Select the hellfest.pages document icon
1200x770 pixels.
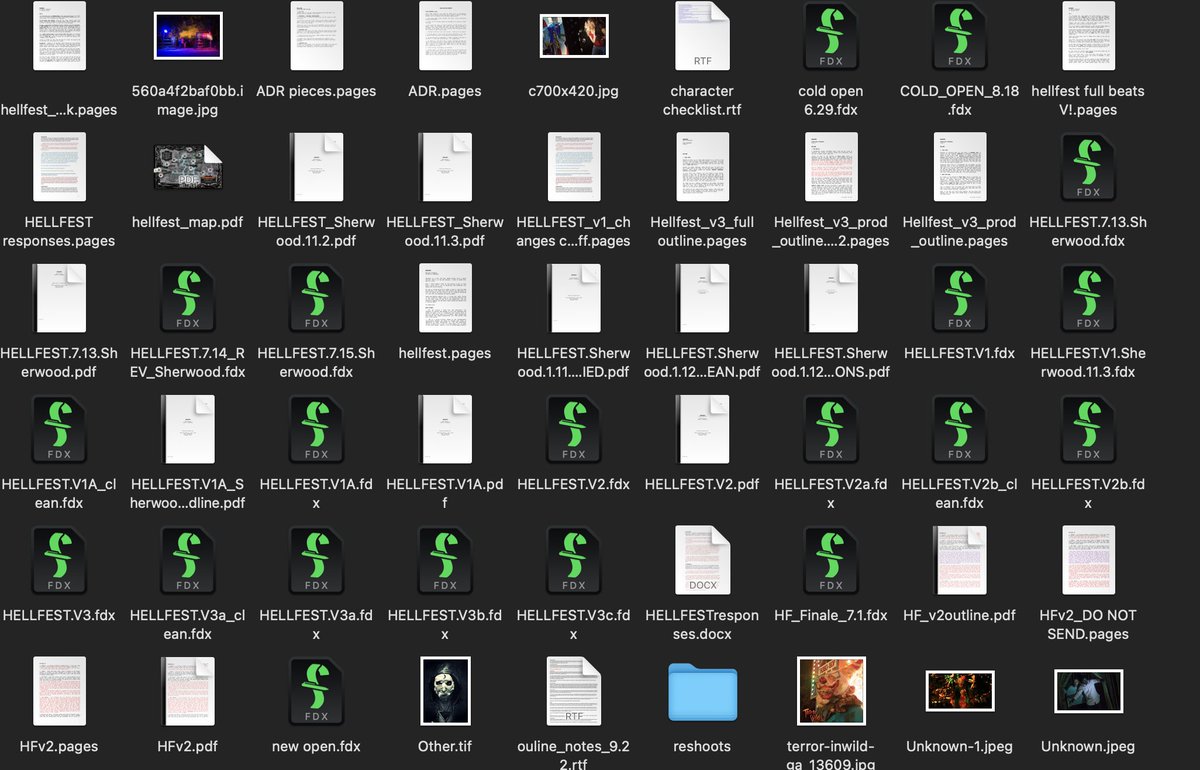pos(445,298)
